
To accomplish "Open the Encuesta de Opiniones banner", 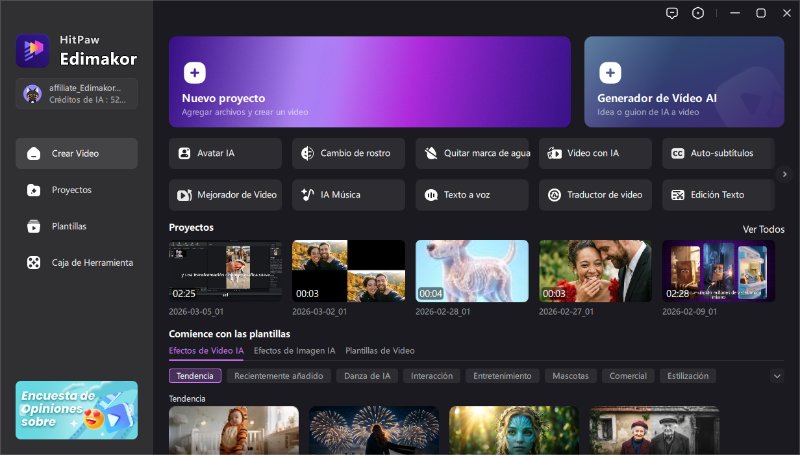I will [x=77, y=410].
